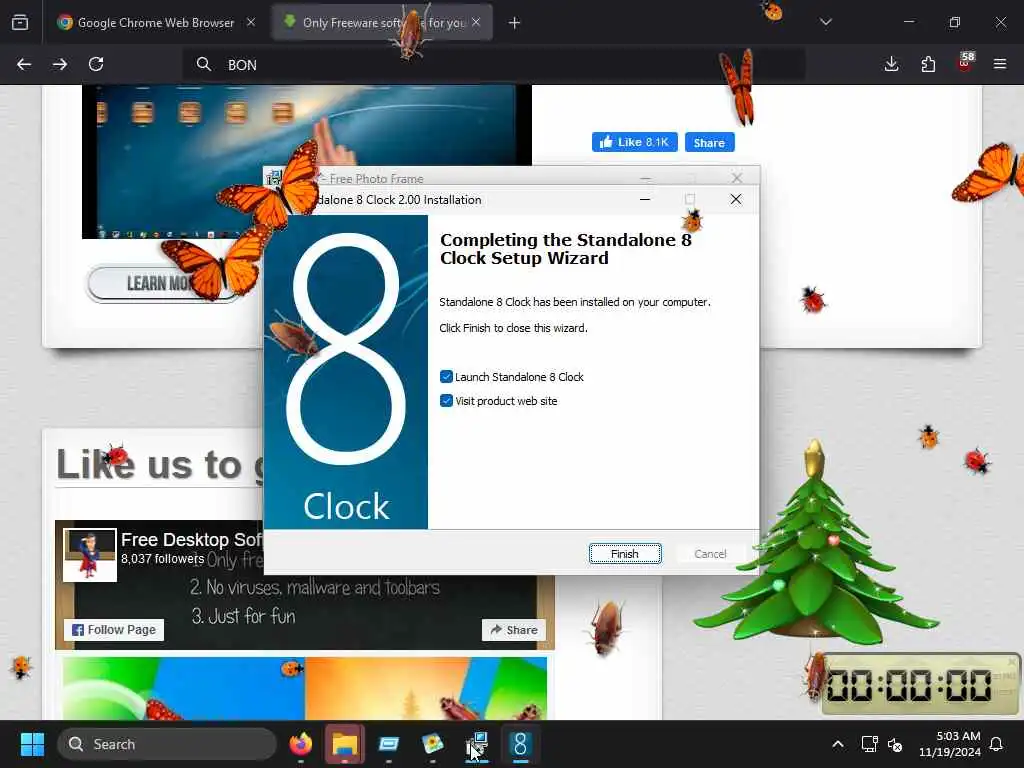This screenshot has width=1024, height=768.
Task: Open File Explorer from the taskbar
Action: pos(345,744)
